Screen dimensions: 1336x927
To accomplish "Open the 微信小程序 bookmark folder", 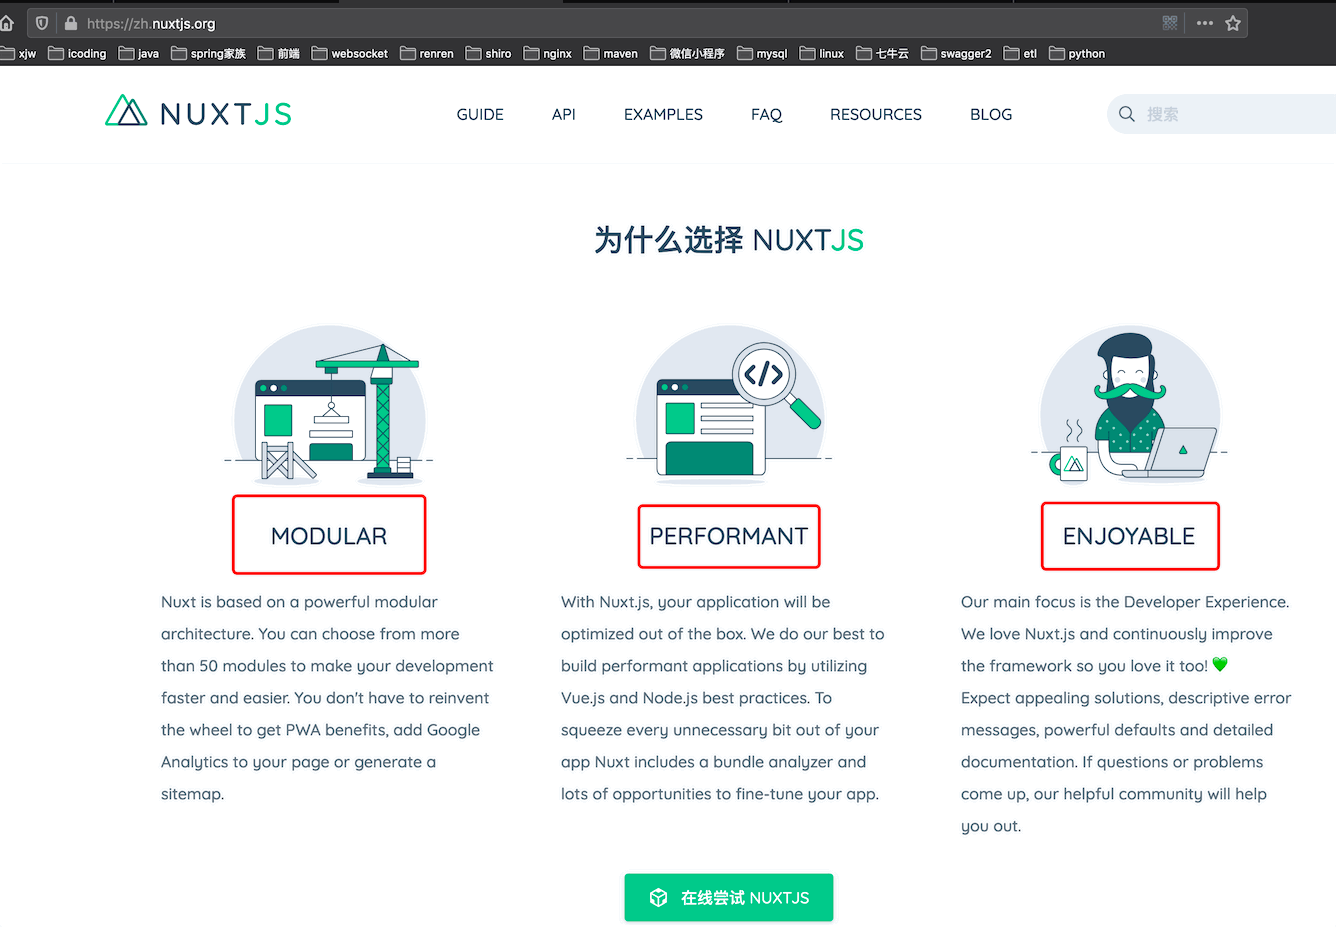I will pos(687,54).
